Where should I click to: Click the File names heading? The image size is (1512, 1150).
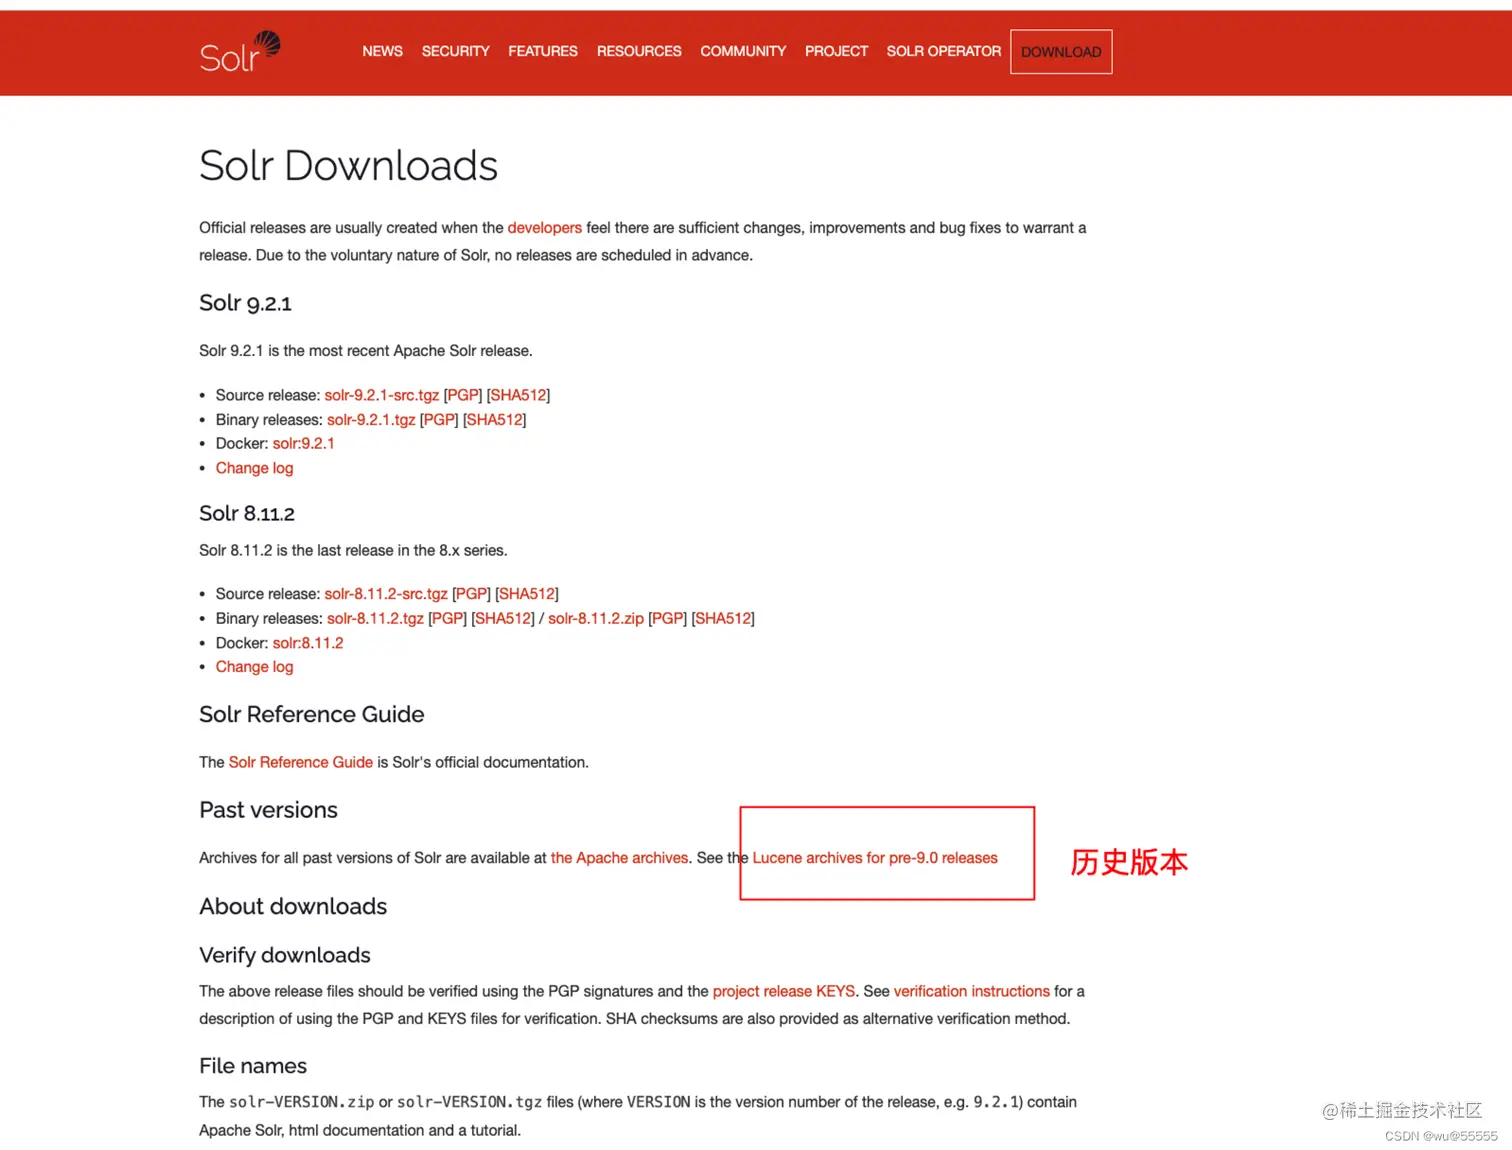pos(253,1066)
